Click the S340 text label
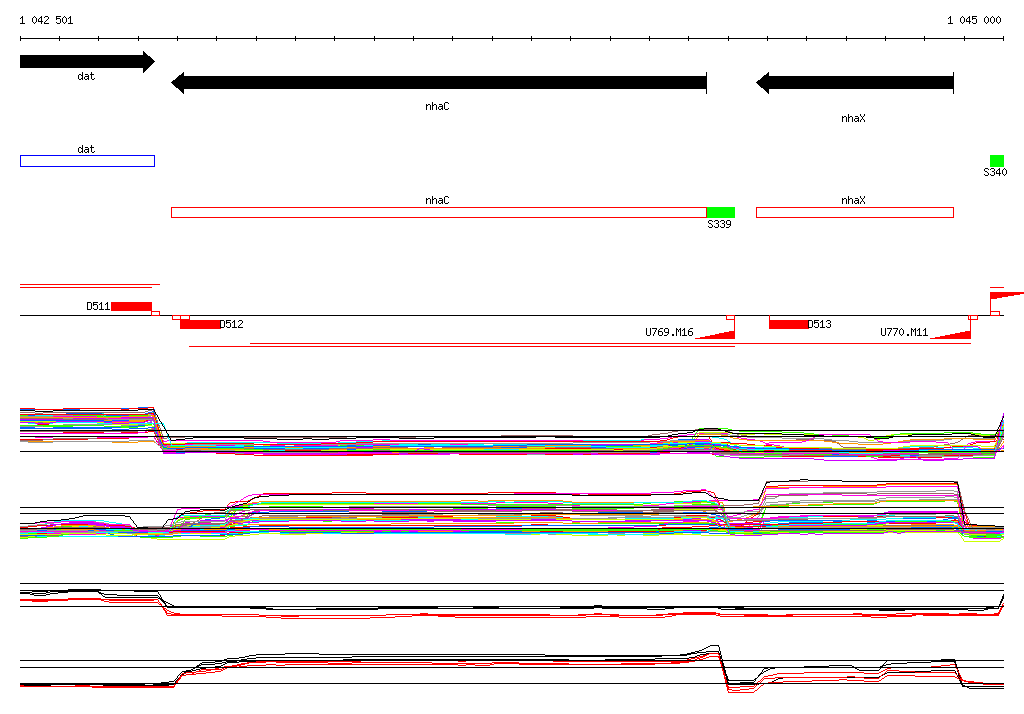The image size is (1024, 714). click(x=995, y=172)
